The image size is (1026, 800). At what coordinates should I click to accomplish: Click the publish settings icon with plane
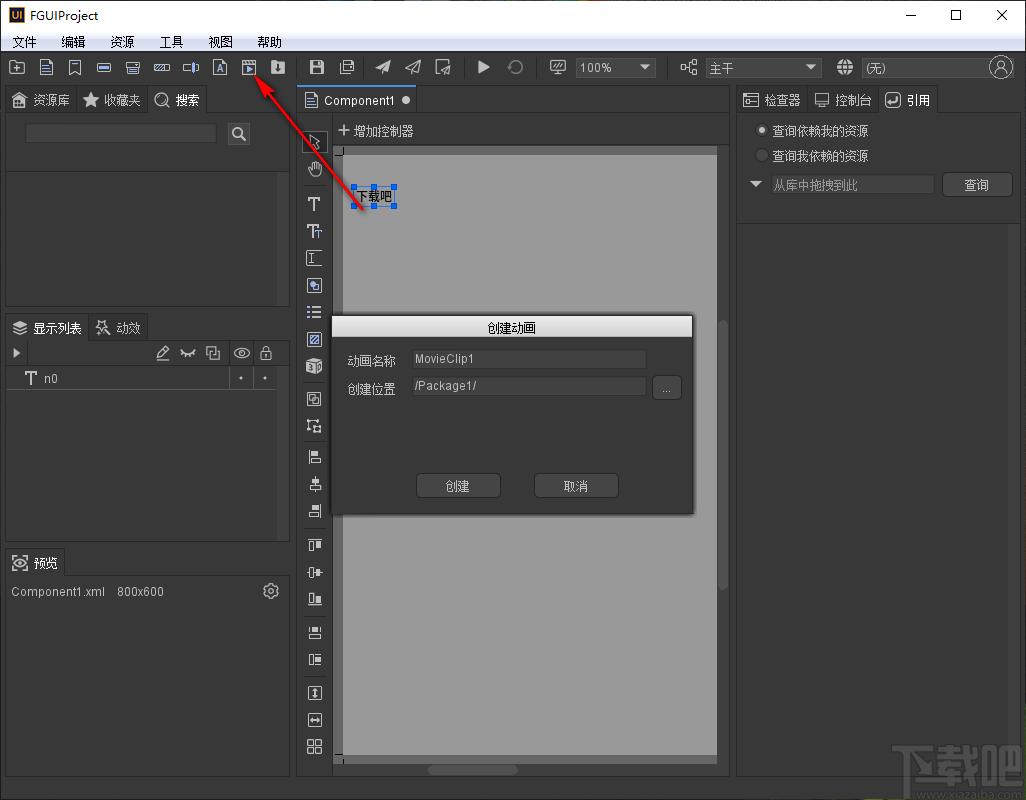443,67
